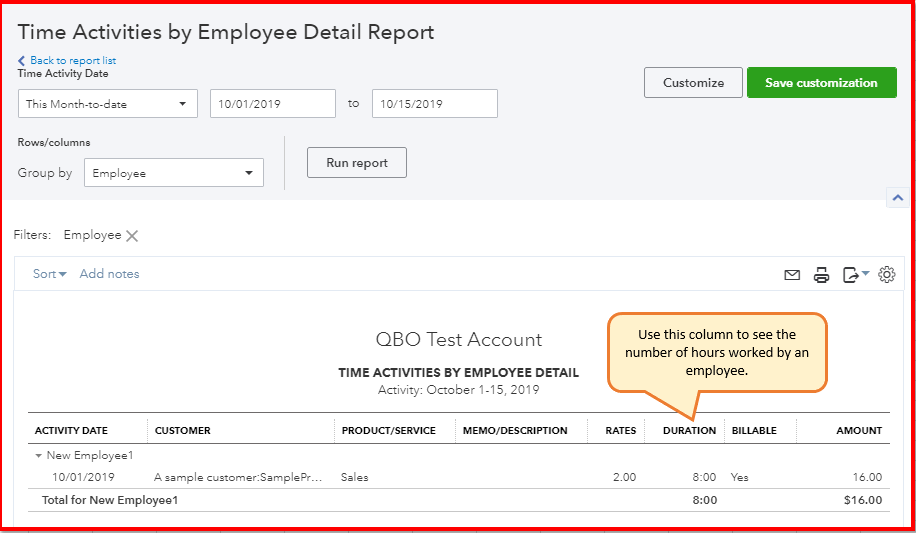Edit the start date 10/01/2019 field
This screenshot has height=533, width=916.
(273, 103)
